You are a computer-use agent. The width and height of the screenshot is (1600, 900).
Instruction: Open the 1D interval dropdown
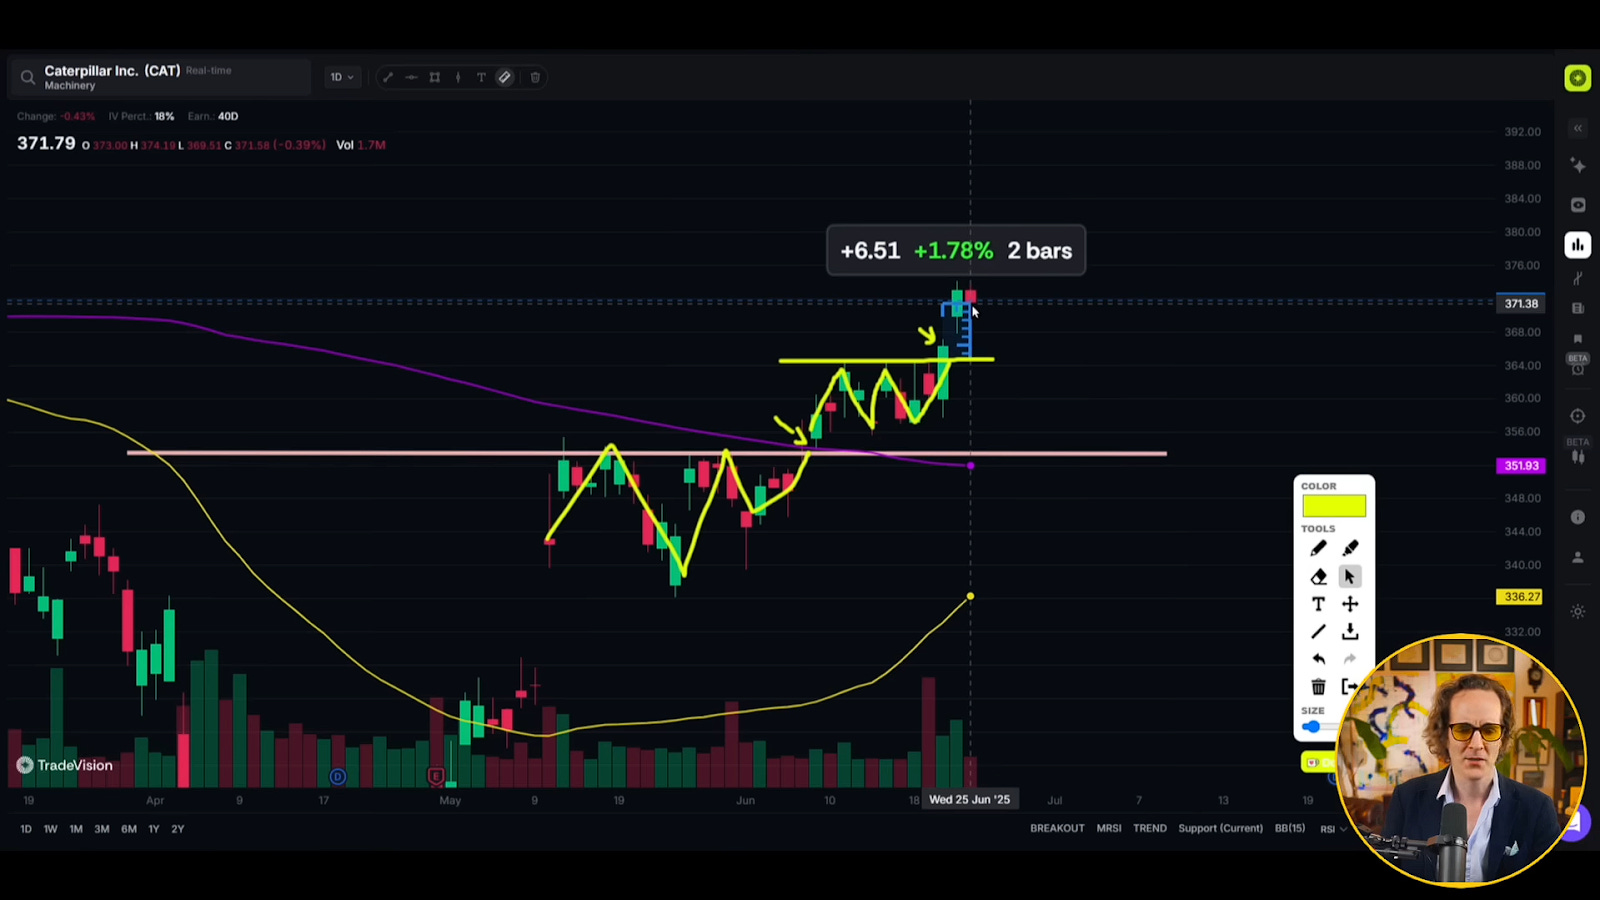(x=342, y=77)
